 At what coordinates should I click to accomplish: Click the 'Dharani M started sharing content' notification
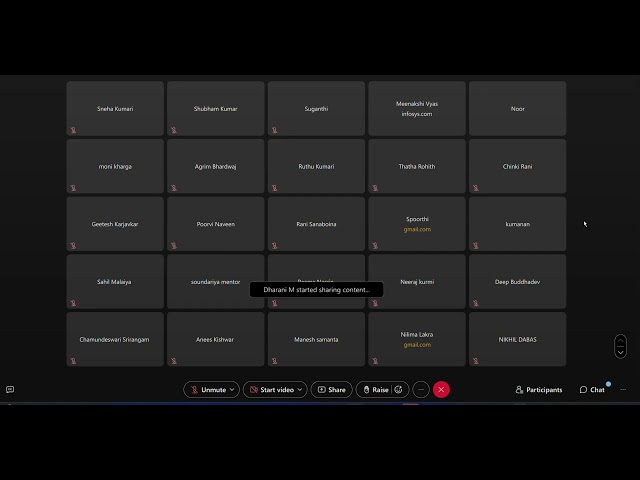pyautogui.click(x=316, y=290)
